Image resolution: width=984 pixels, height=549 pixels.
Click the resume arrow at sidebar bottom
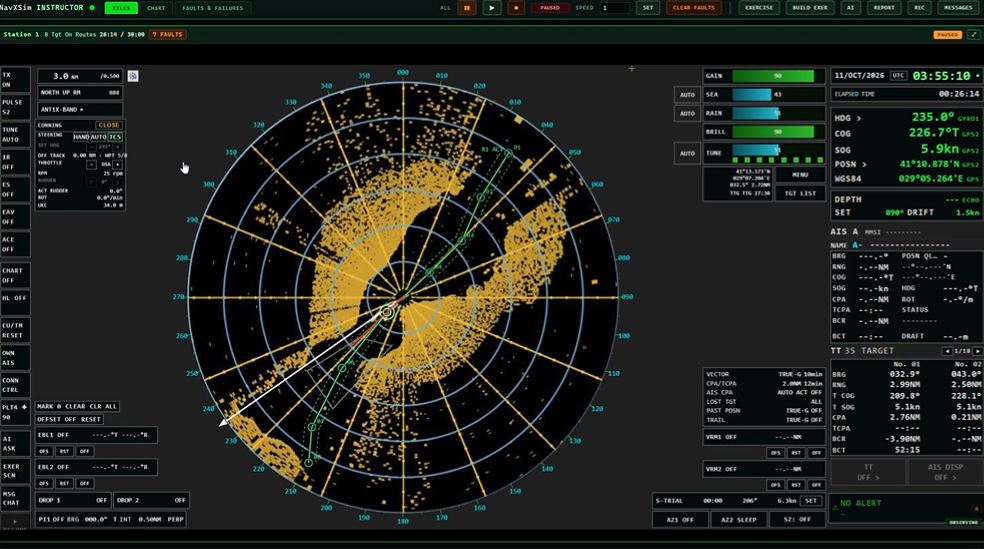pos(15,521)
